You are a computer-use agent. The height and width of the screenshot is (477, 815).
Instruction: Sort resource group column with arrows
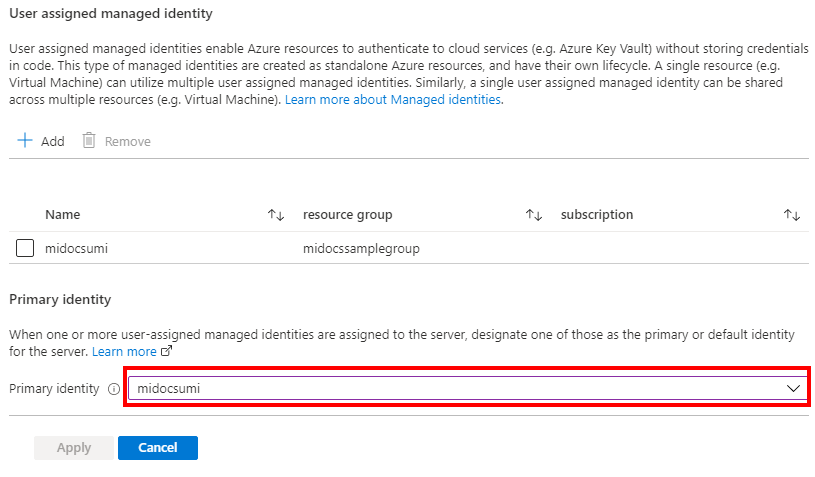click(x=534, y=215)
